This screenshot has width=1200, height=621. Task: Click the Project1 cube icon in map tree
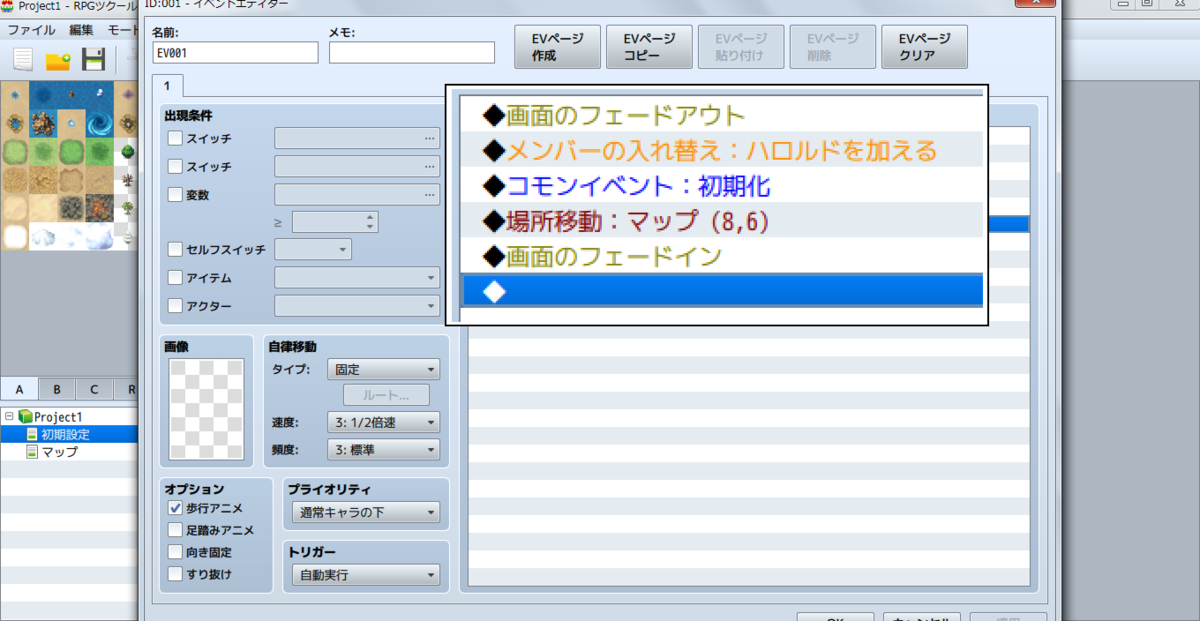click(25, 417)
